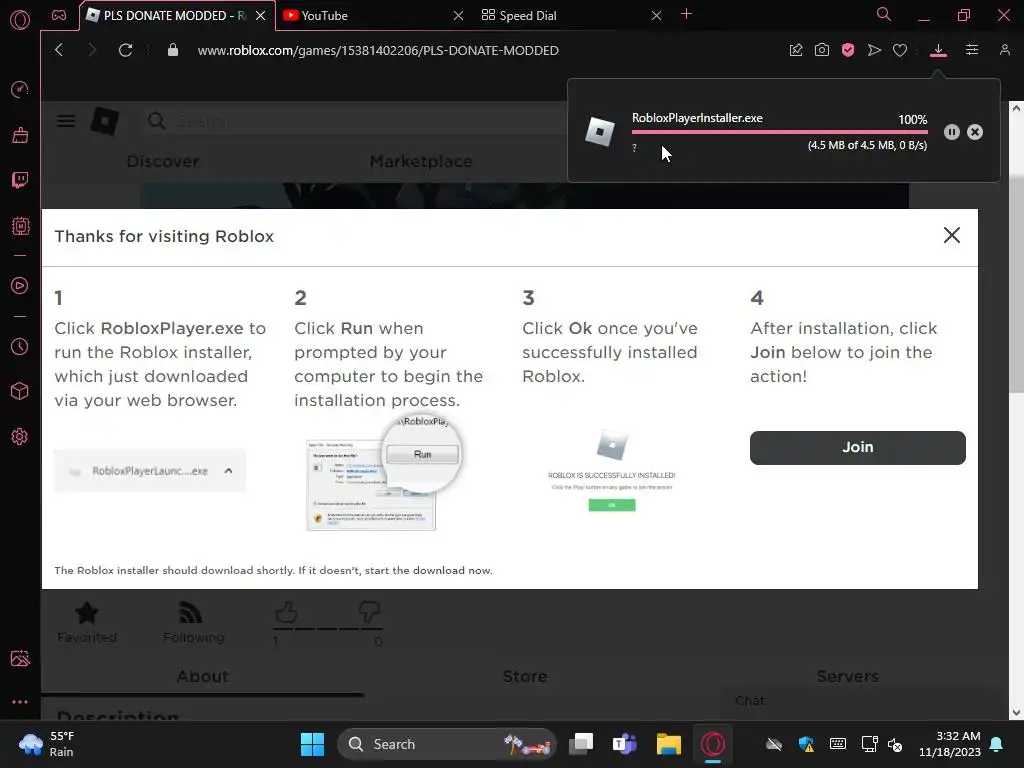Open the Player icon in sidebar
This screenshot has height=768, width=1024.
point(20,285)
